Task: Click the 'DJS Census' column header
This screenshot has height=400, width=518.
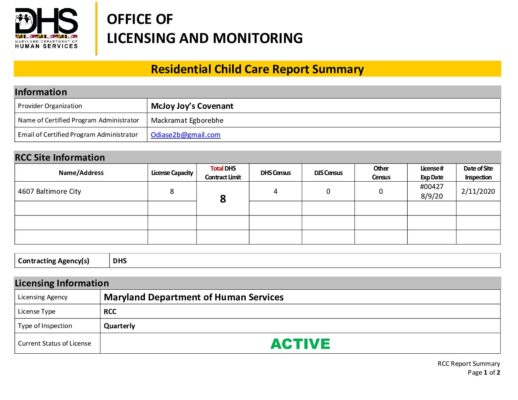Action: (x=328, y=173)
